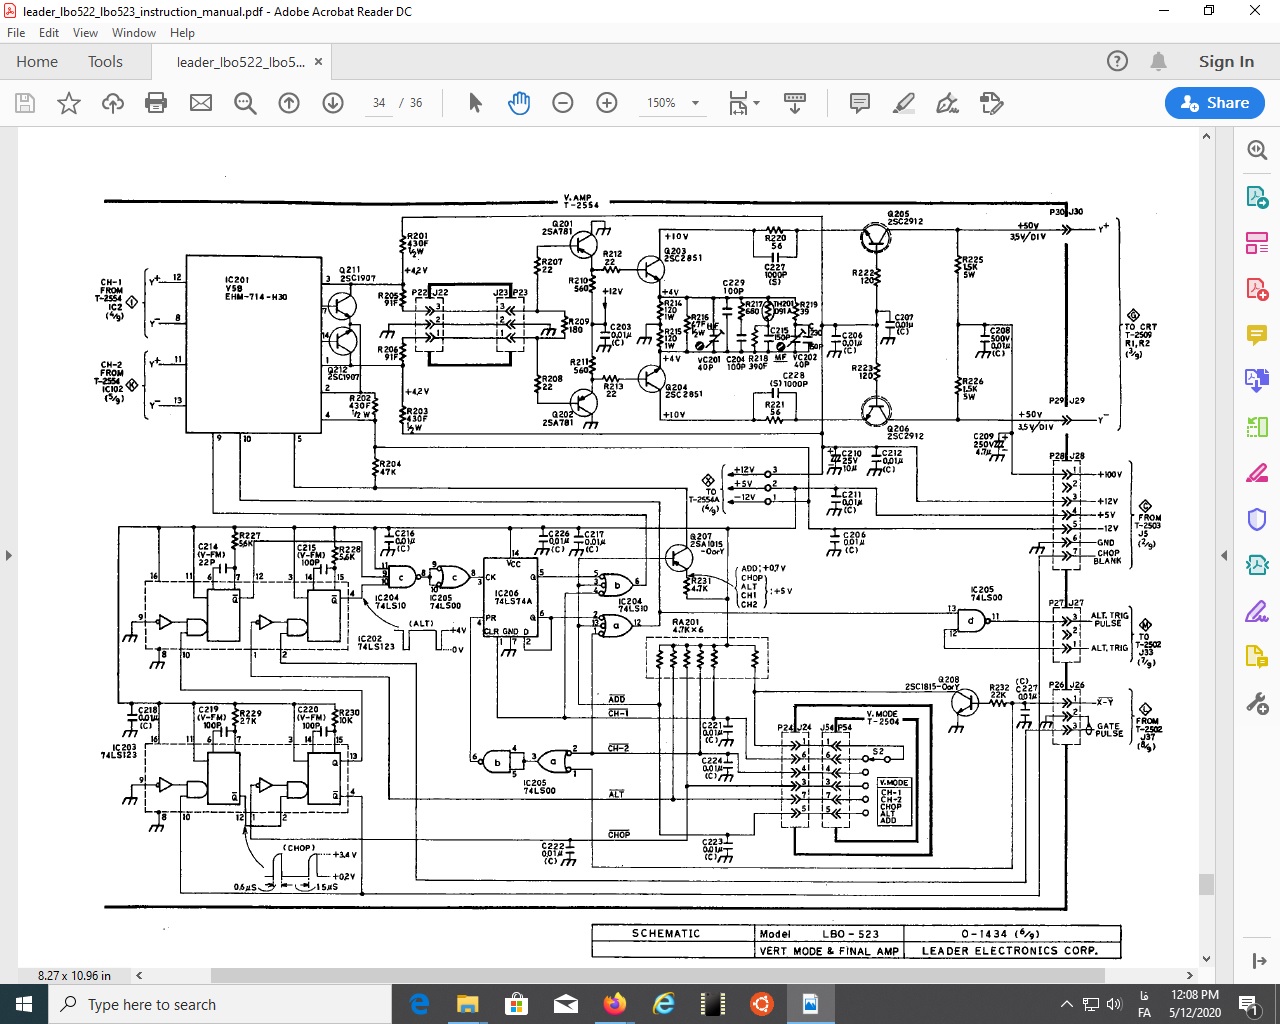Image resolution: width=1280 pixels, height=1024 pixels.
Task: Open the Action Center notifications icon
Action: (x=1248, y=1004)
